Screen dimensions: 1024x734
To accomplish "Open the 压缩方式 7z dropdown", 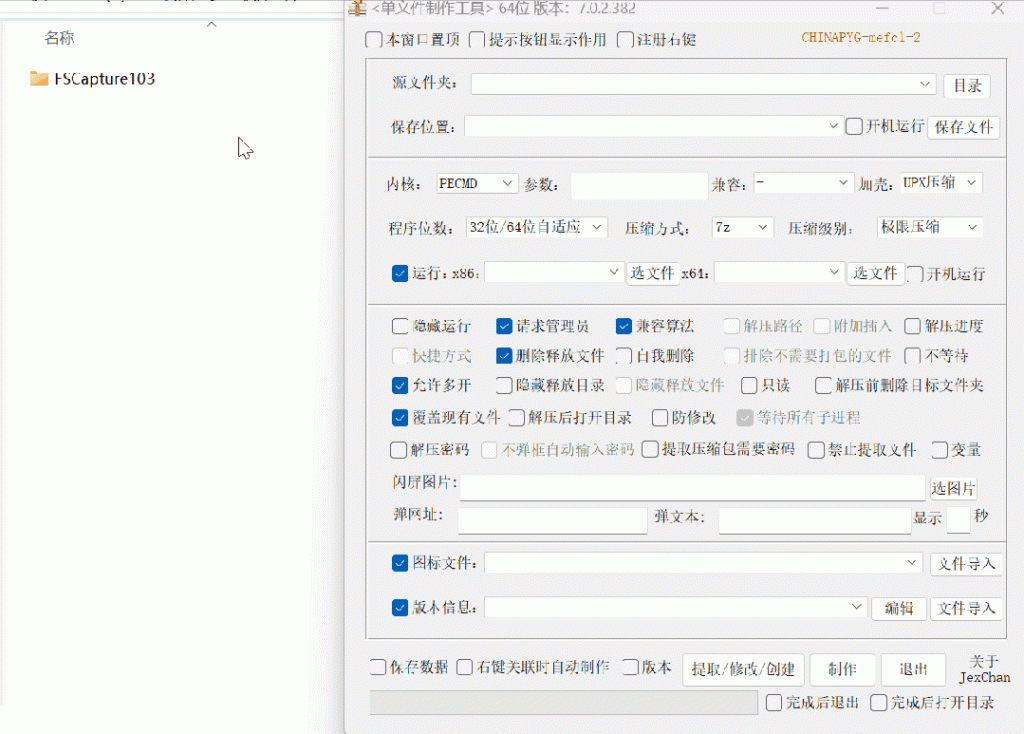I will [742, 227].
